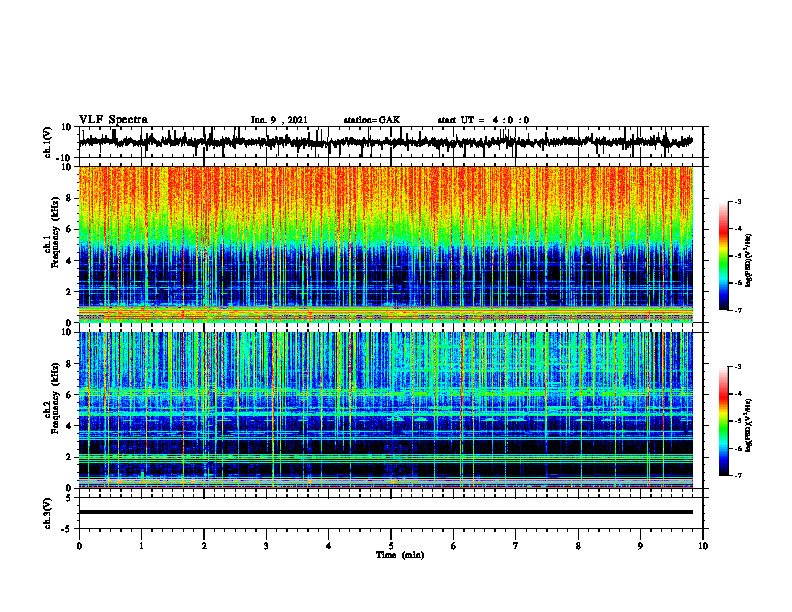Select the "-7" label on ch.1 colorbar
This screenshot has width=792, height=612.
click(738, 310)
